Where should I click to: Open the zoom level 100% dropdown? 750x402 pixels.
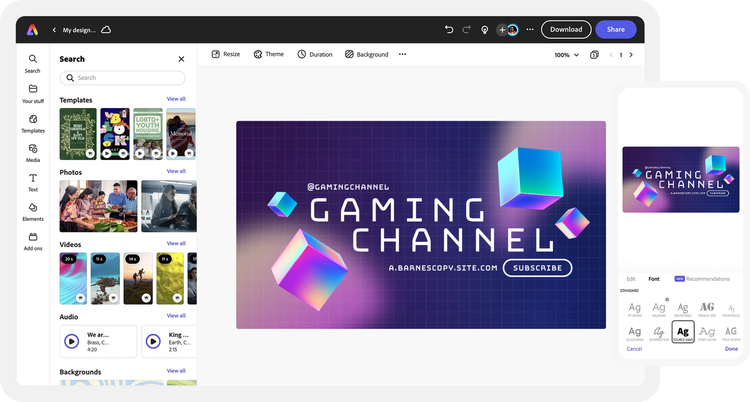point(566,55)
